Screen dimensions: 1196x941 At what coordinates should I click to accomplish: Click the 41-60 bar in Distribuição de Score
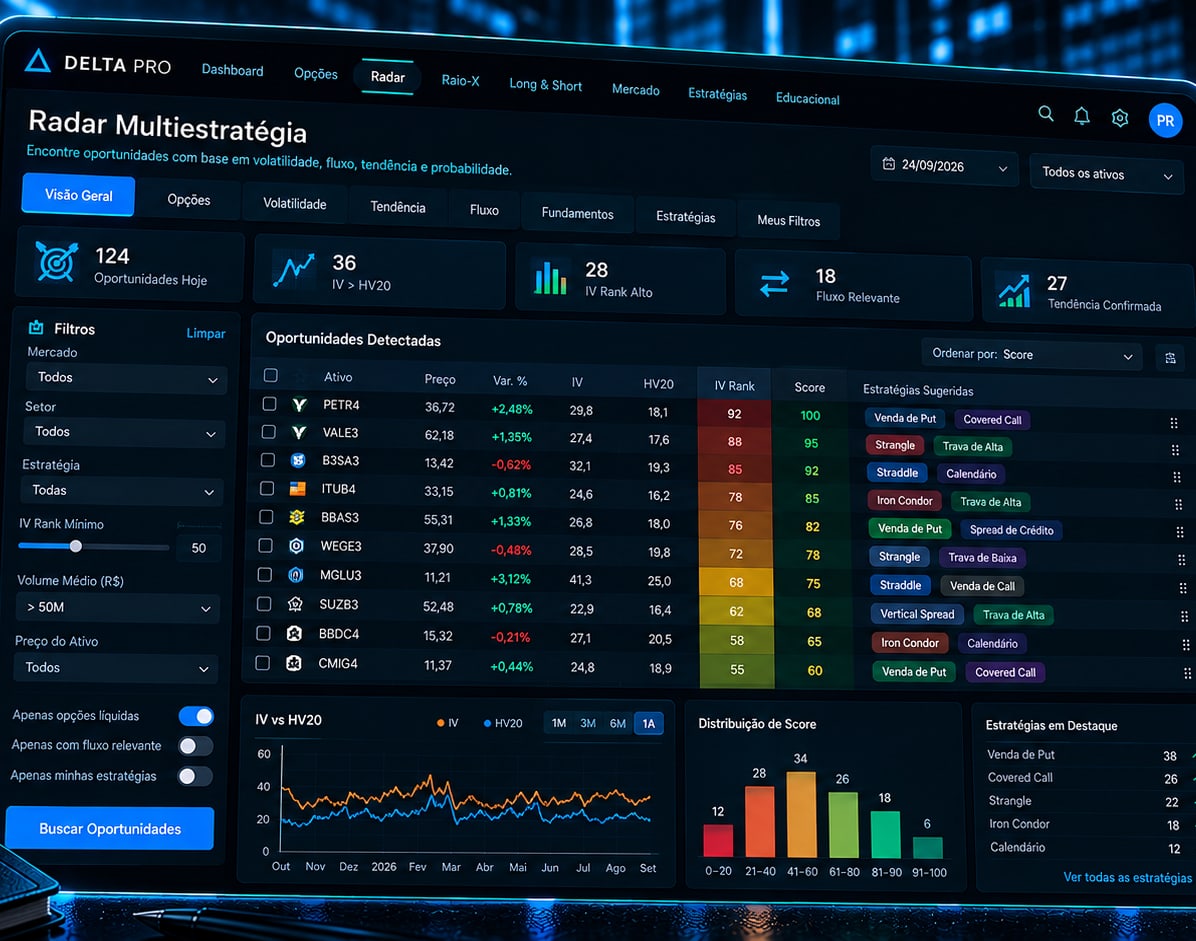click(801, 814)
